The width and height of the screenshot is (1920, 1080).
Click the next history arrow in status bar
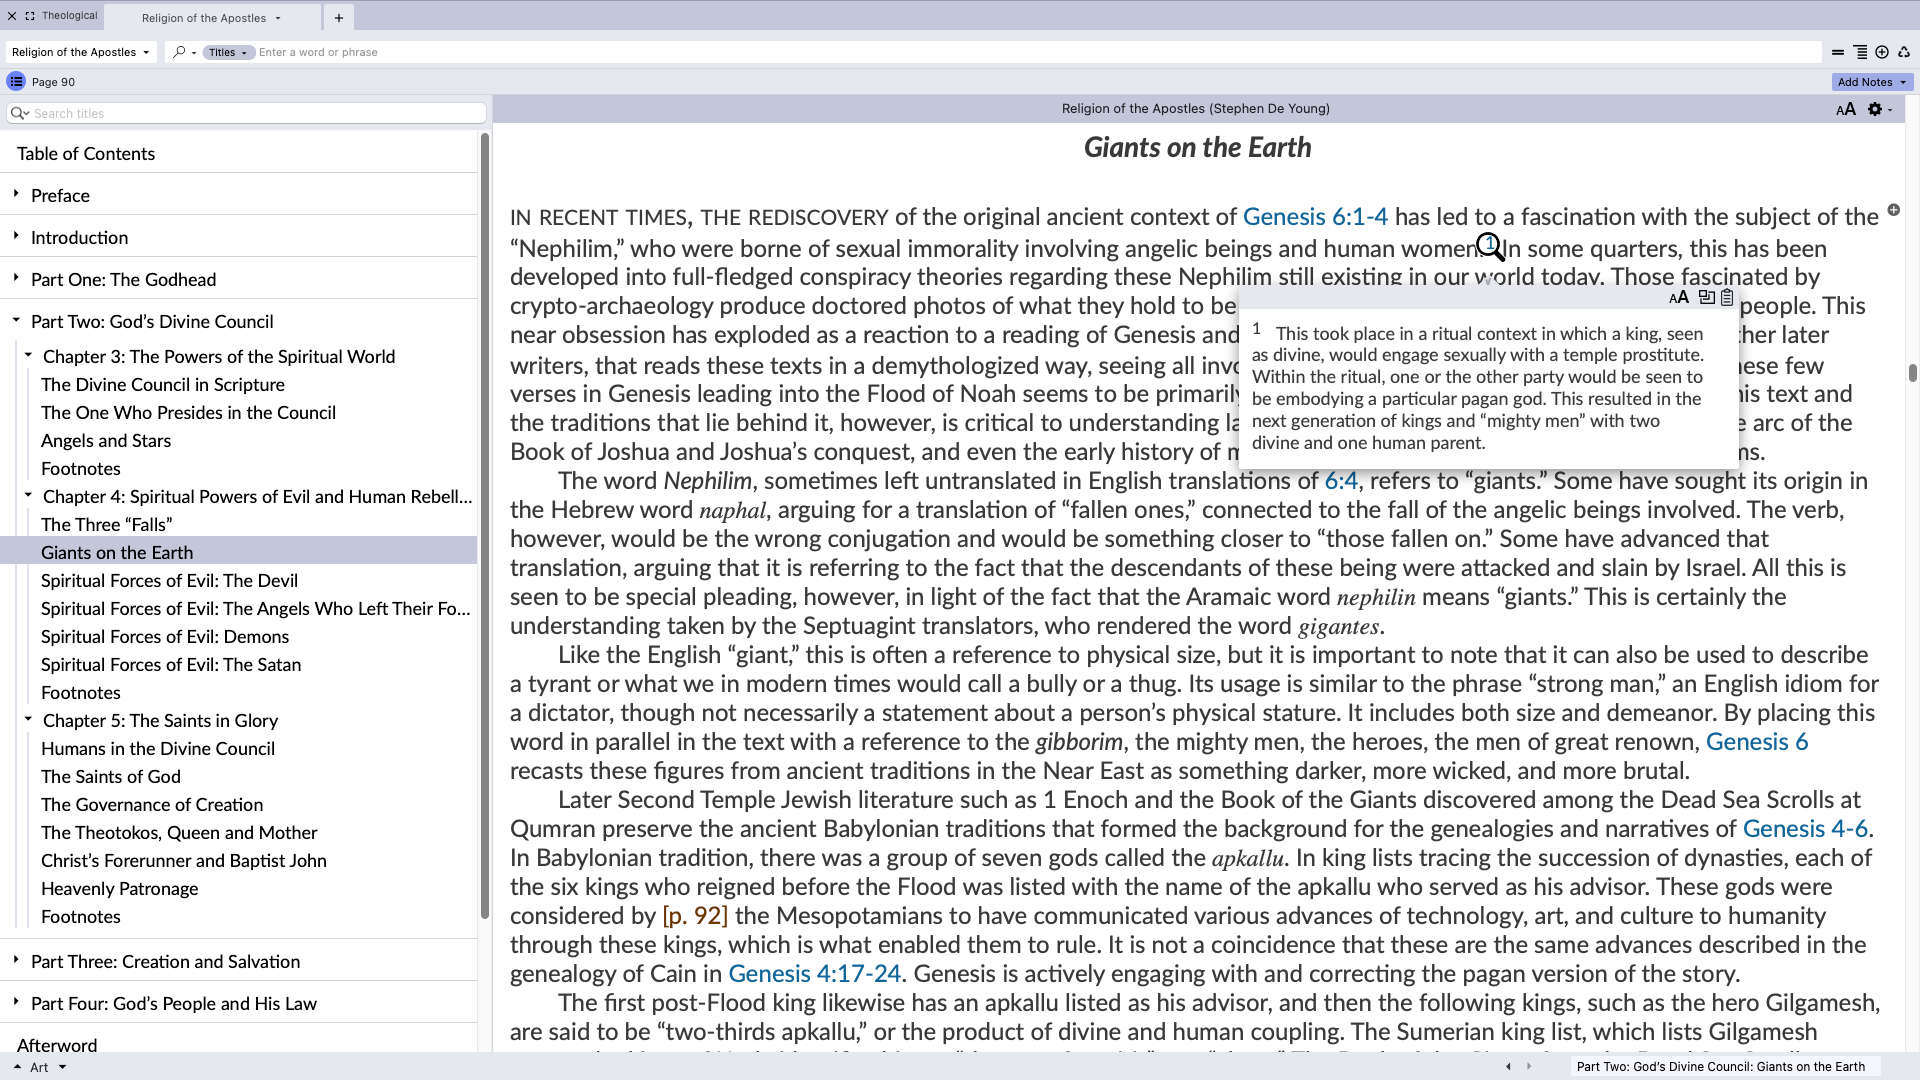point(1529,1067)
